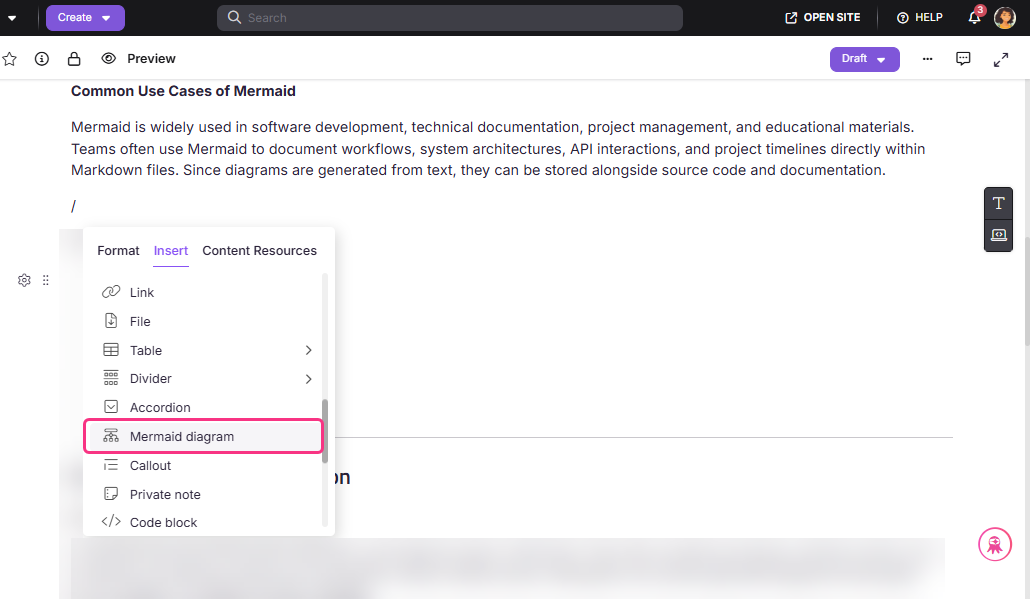Click the Mermaid description paragraph
Screen dimensions: 1030x599
click(498, 148)
